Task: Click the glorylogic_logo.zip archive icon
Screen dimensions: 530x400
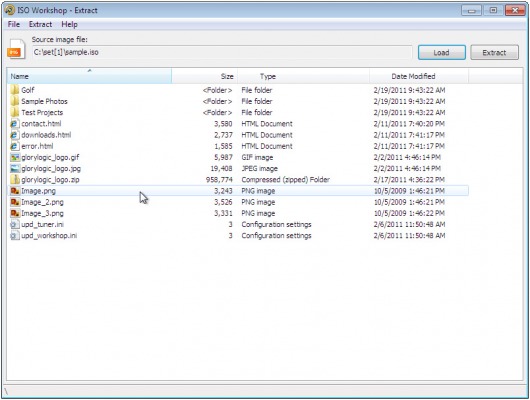Action: click(x=15, y=180)
